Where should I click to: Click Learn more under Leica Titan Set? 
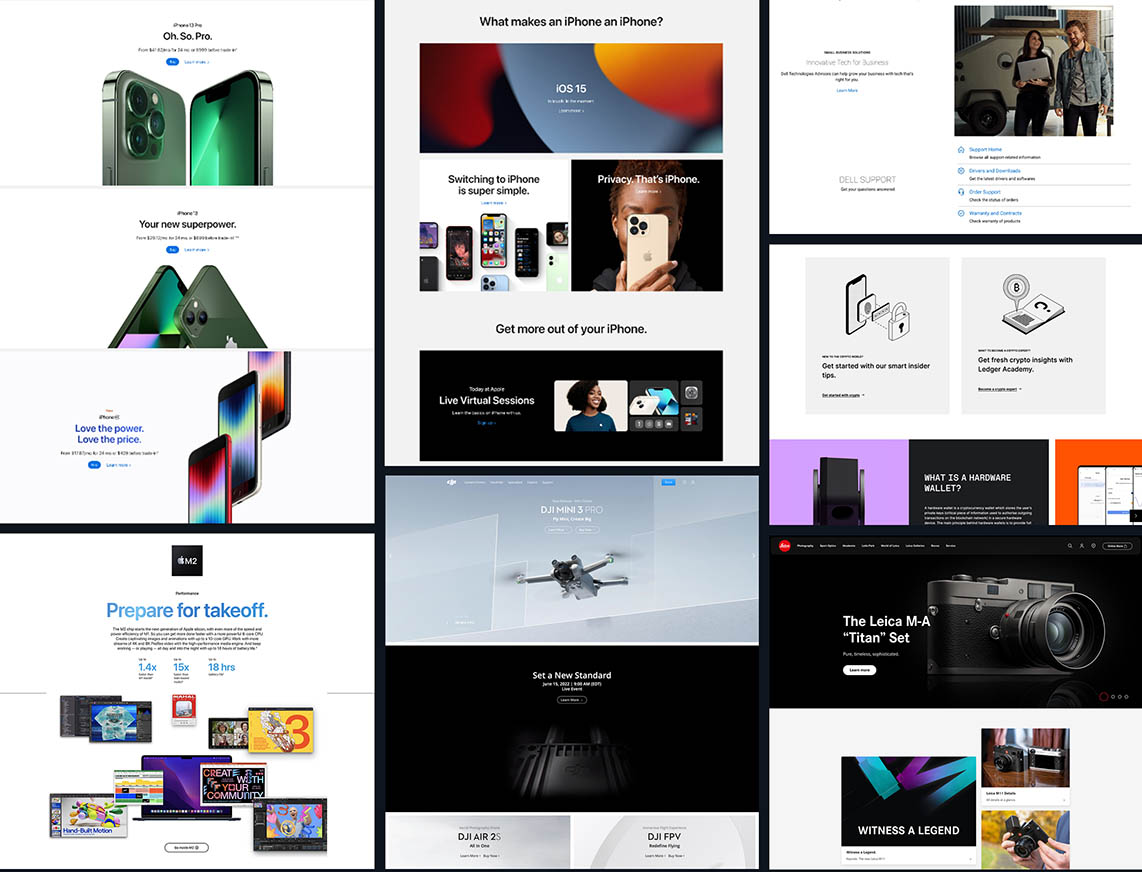(859, 669)
